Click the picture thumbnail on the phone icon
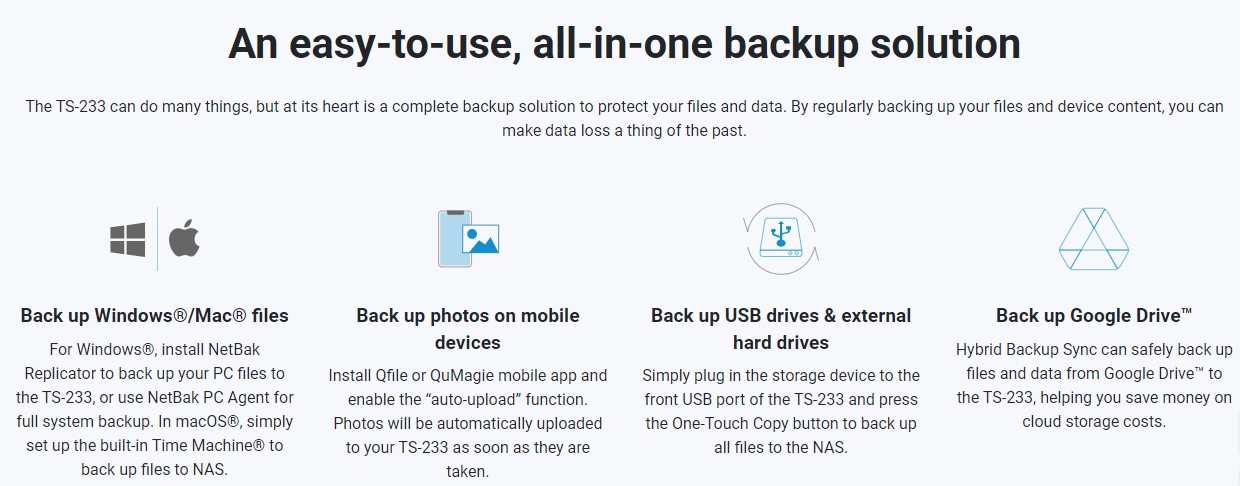Screen dimensions: 1240x486 (480, 238)
